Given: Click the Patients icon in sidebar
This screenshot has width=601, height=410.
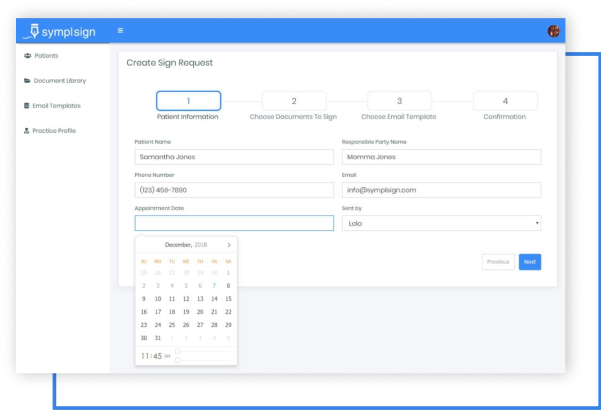Looking at the screenshot, I should coord(27,56).
